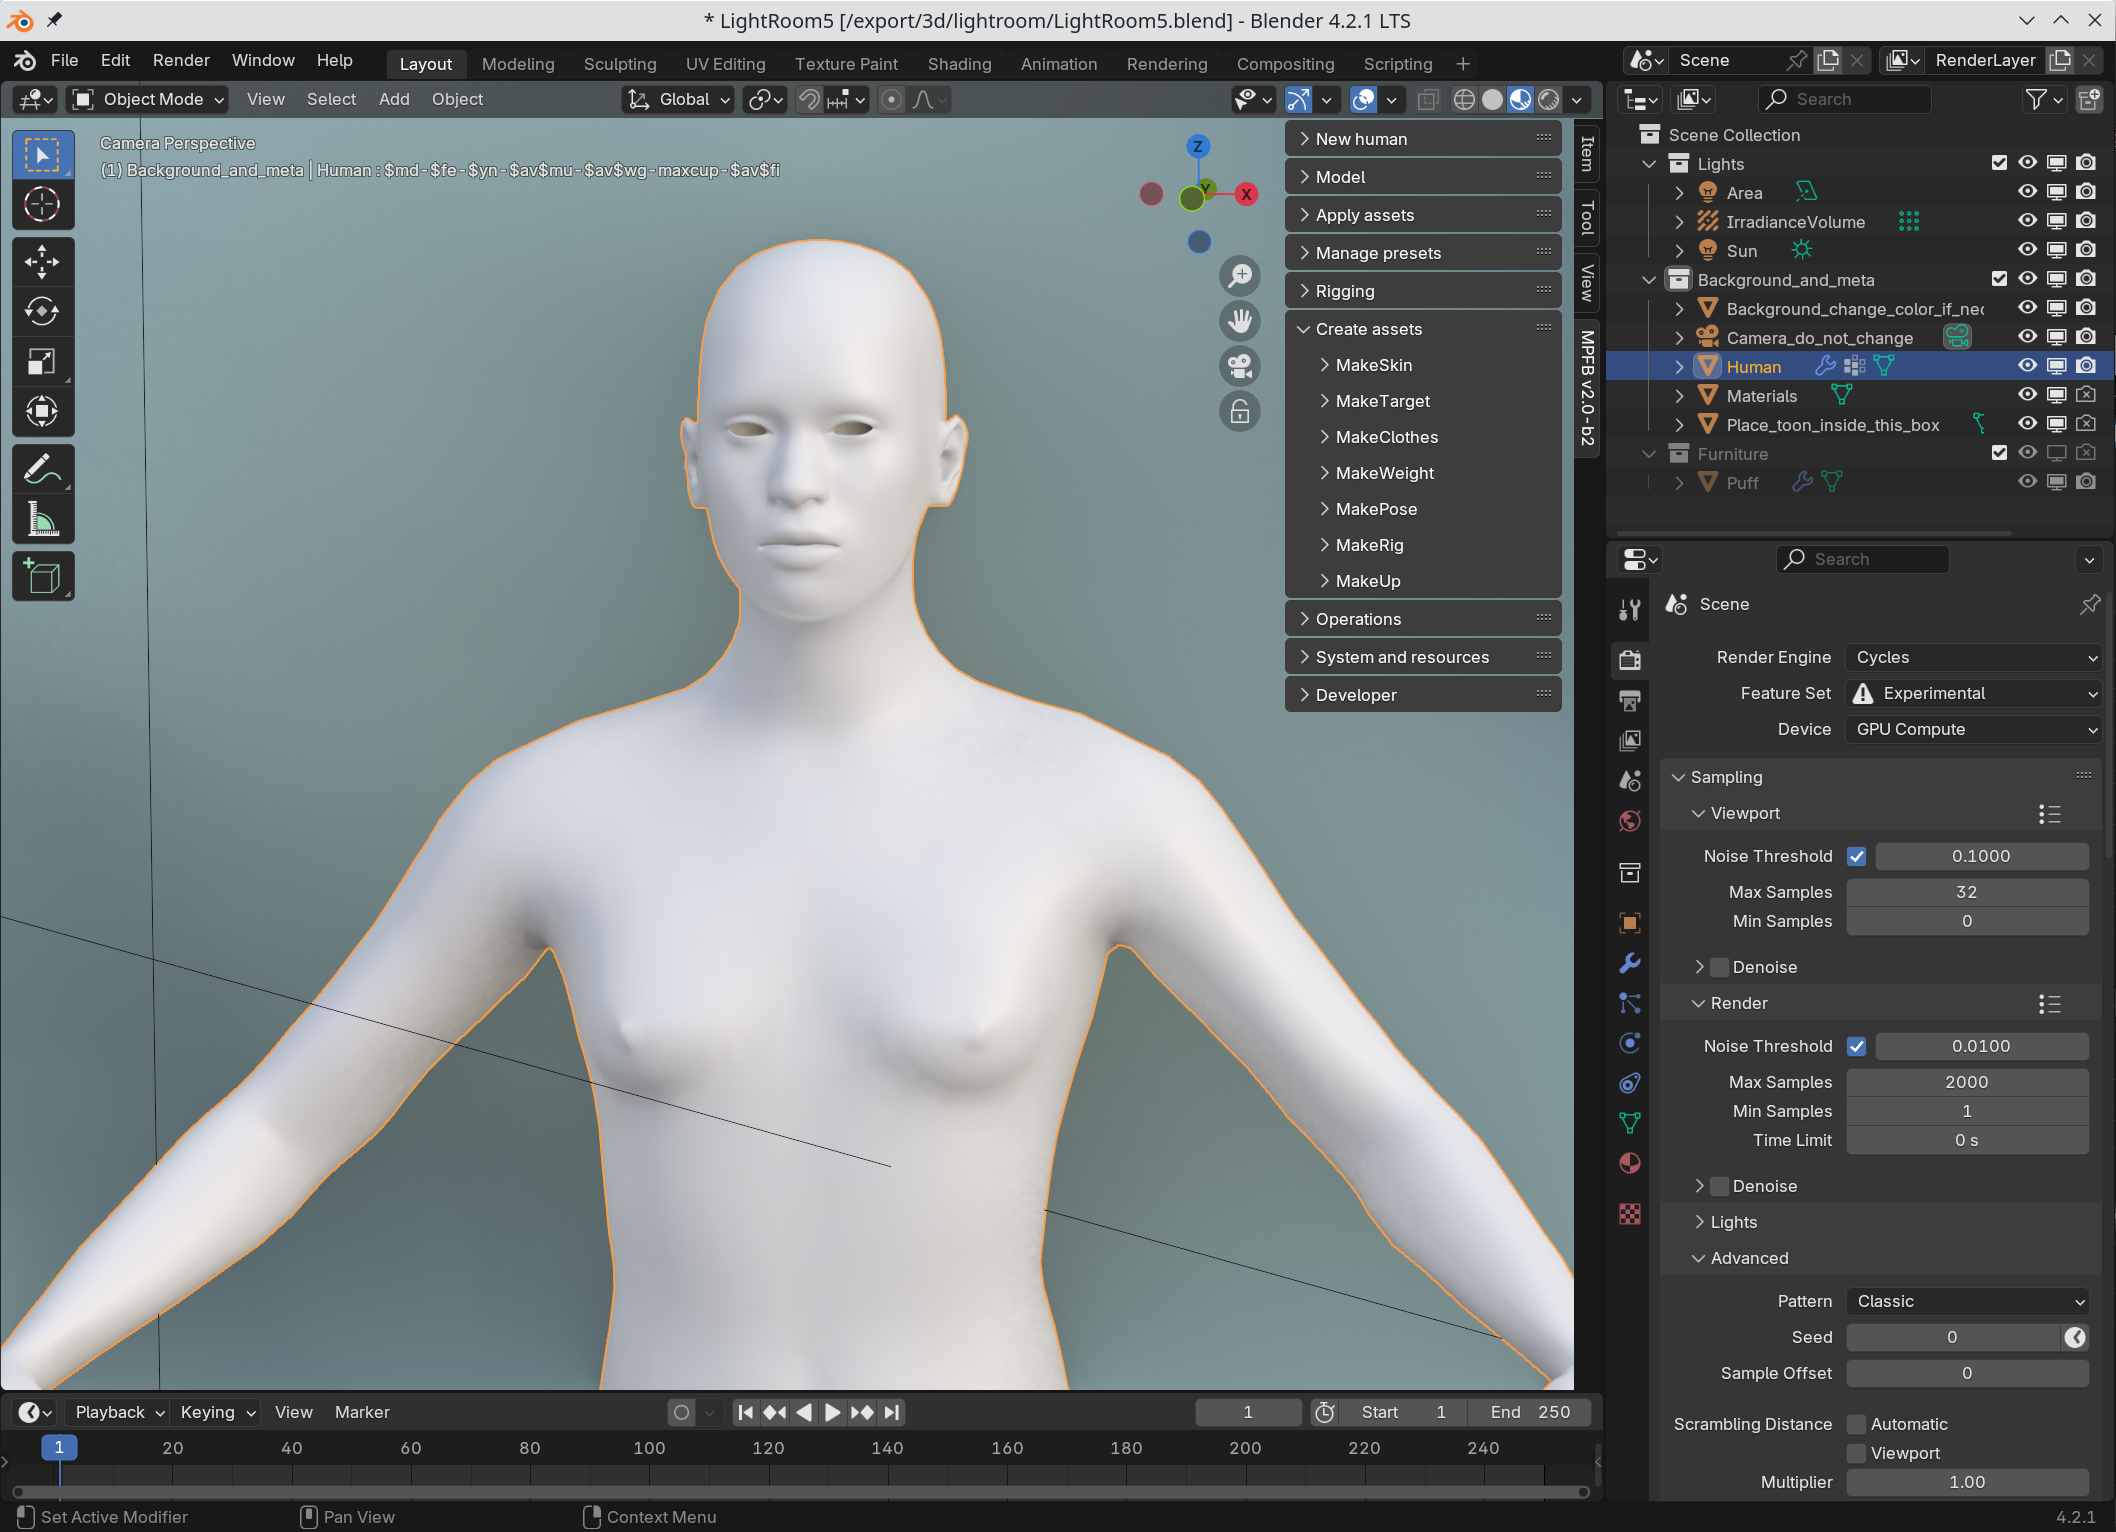Toggle Puff render camera icon

pos(2086,482)
